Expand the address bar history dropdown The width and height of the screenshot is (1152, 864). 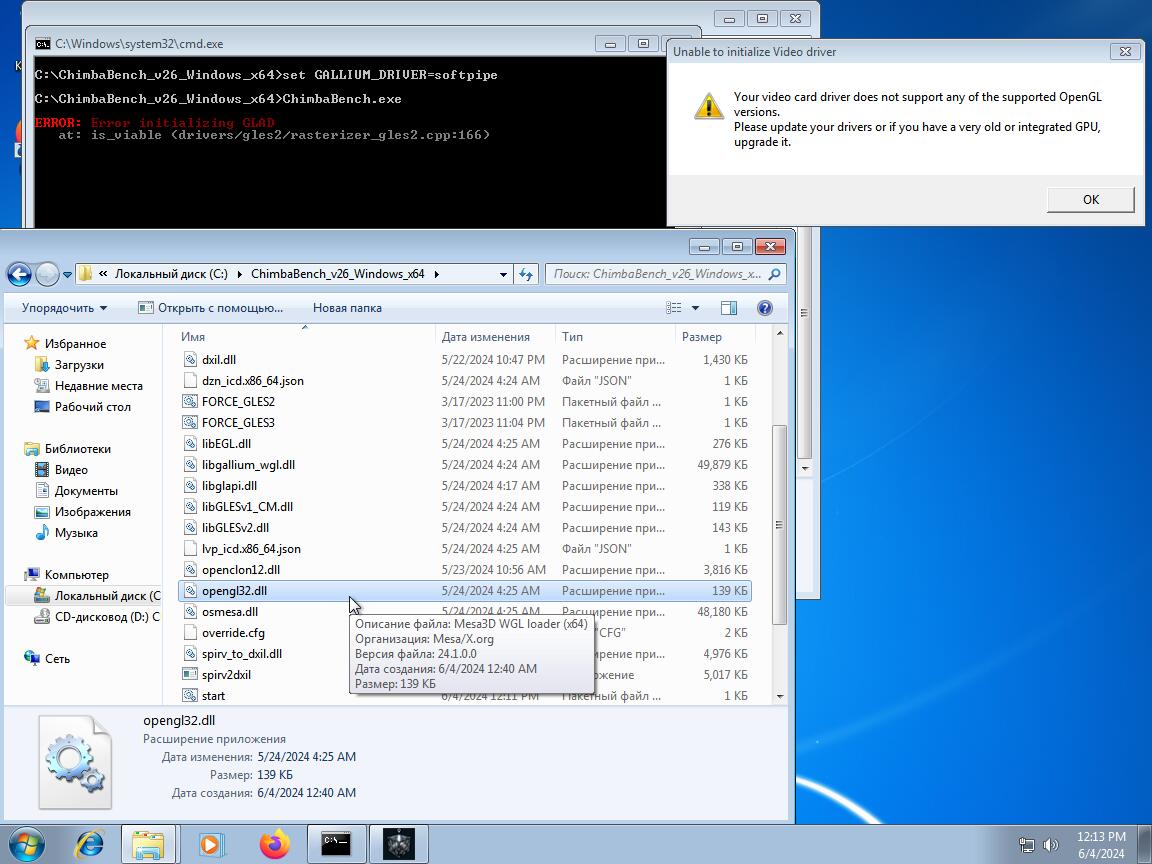(503, 275)
